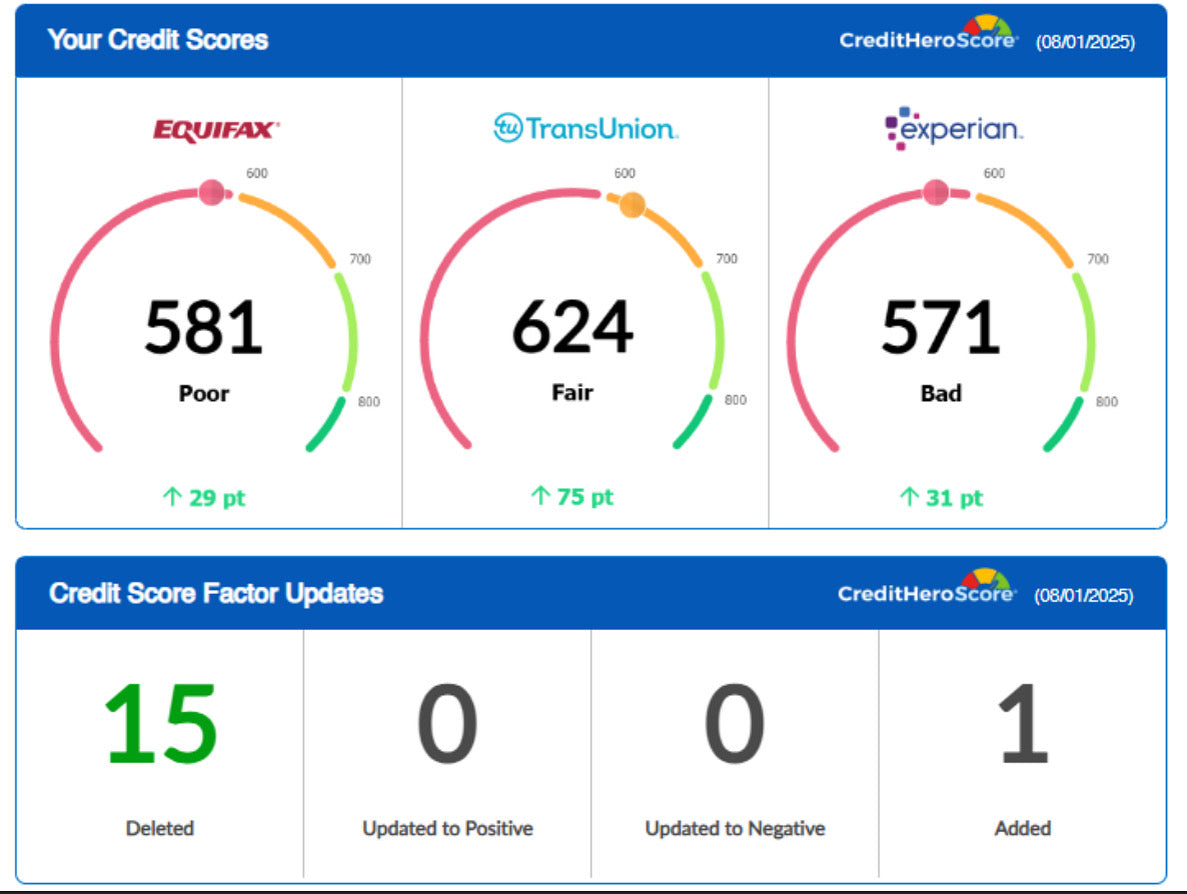Screen dimensions: 1187x894
Task: Click the TransUnion orange gauge marker knob
Action: coord(632,204)
